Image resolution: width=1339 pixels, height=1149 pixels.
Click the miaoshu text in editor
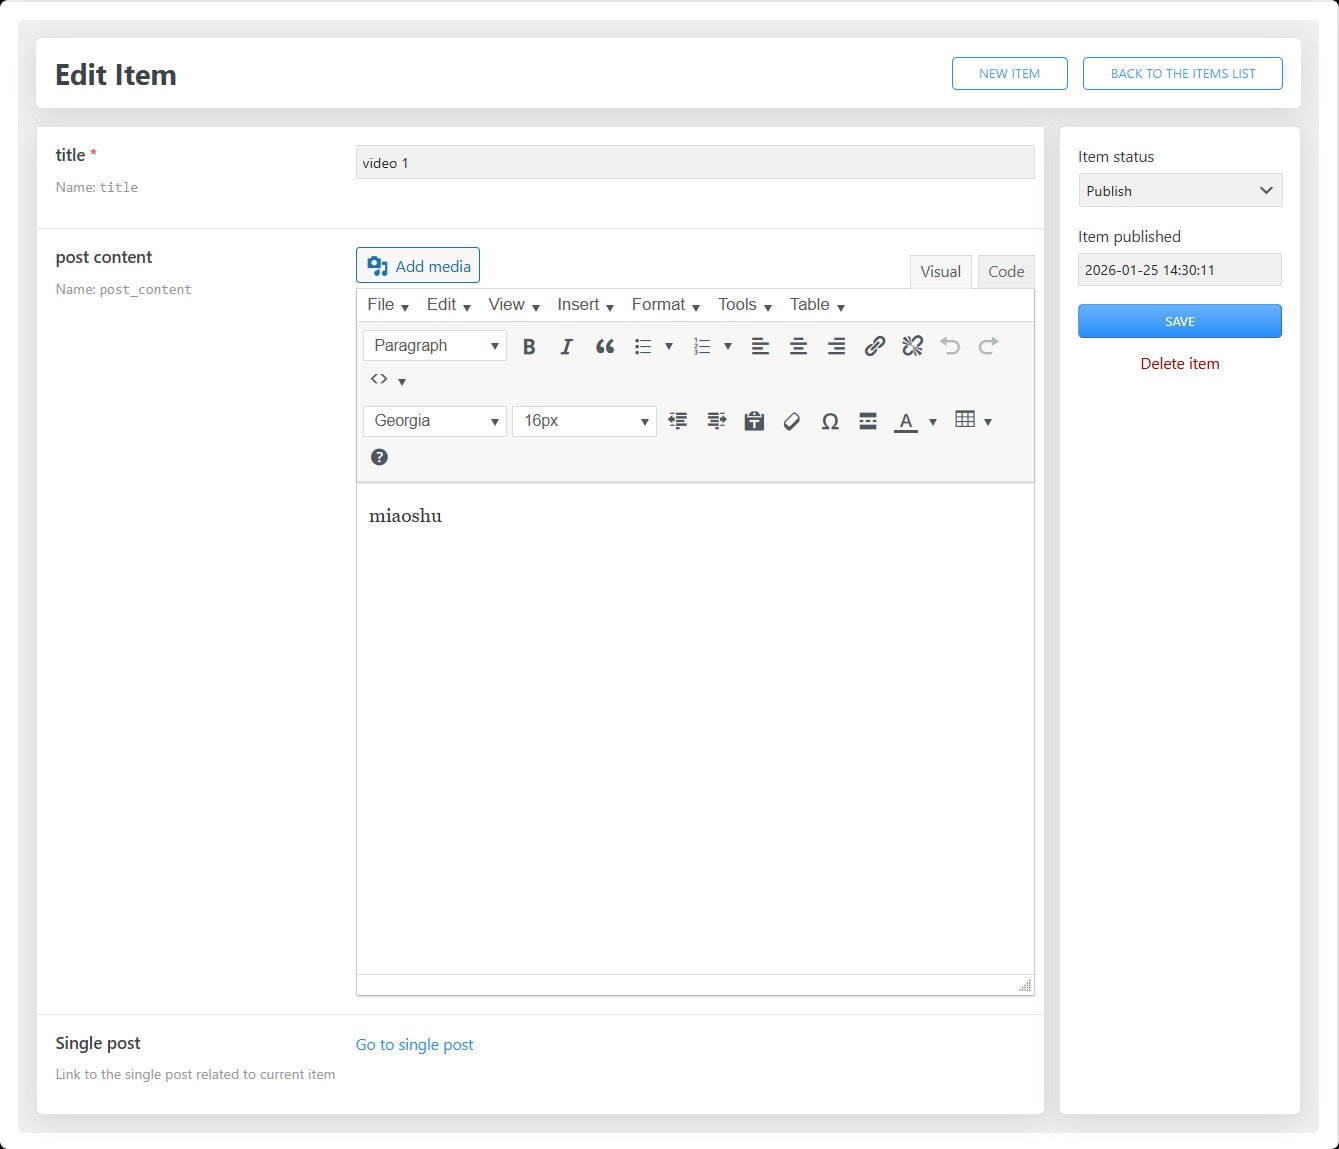tap(405, 516)
